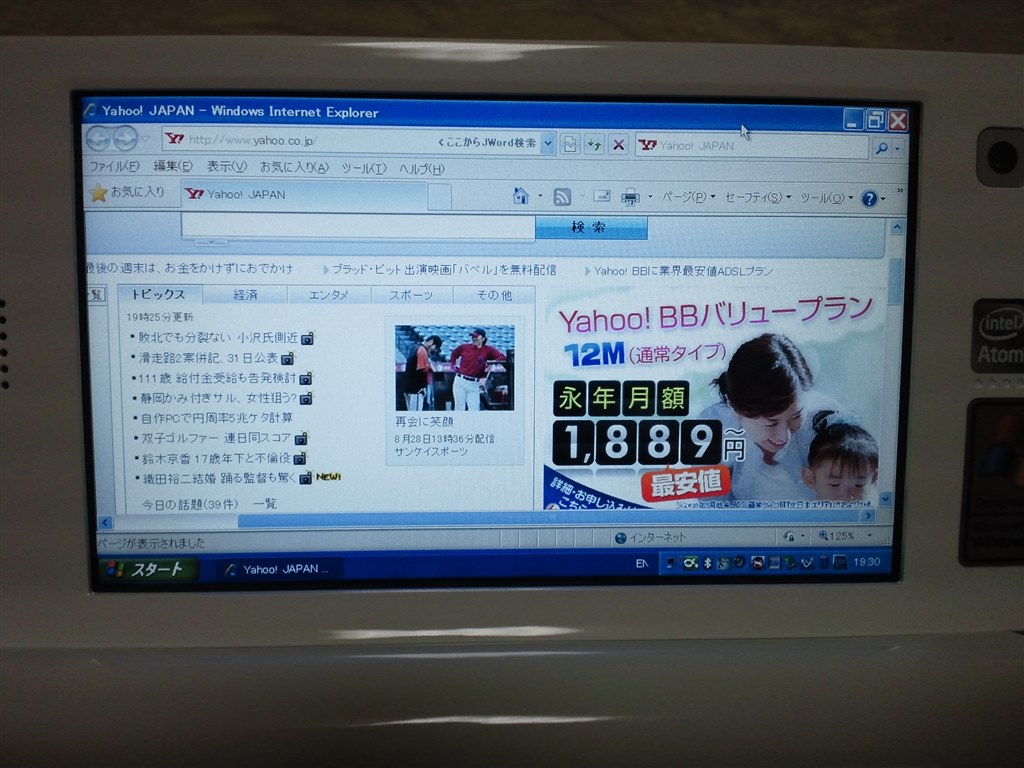Open the Print dropdown arrow
This screenshot has width=1024, height=768.
(650, 197)
